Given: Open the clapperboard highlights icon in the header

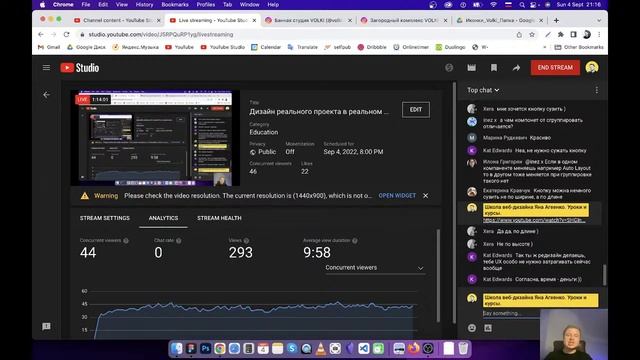Looking at the screenshot, I should [x=471, y=68].
